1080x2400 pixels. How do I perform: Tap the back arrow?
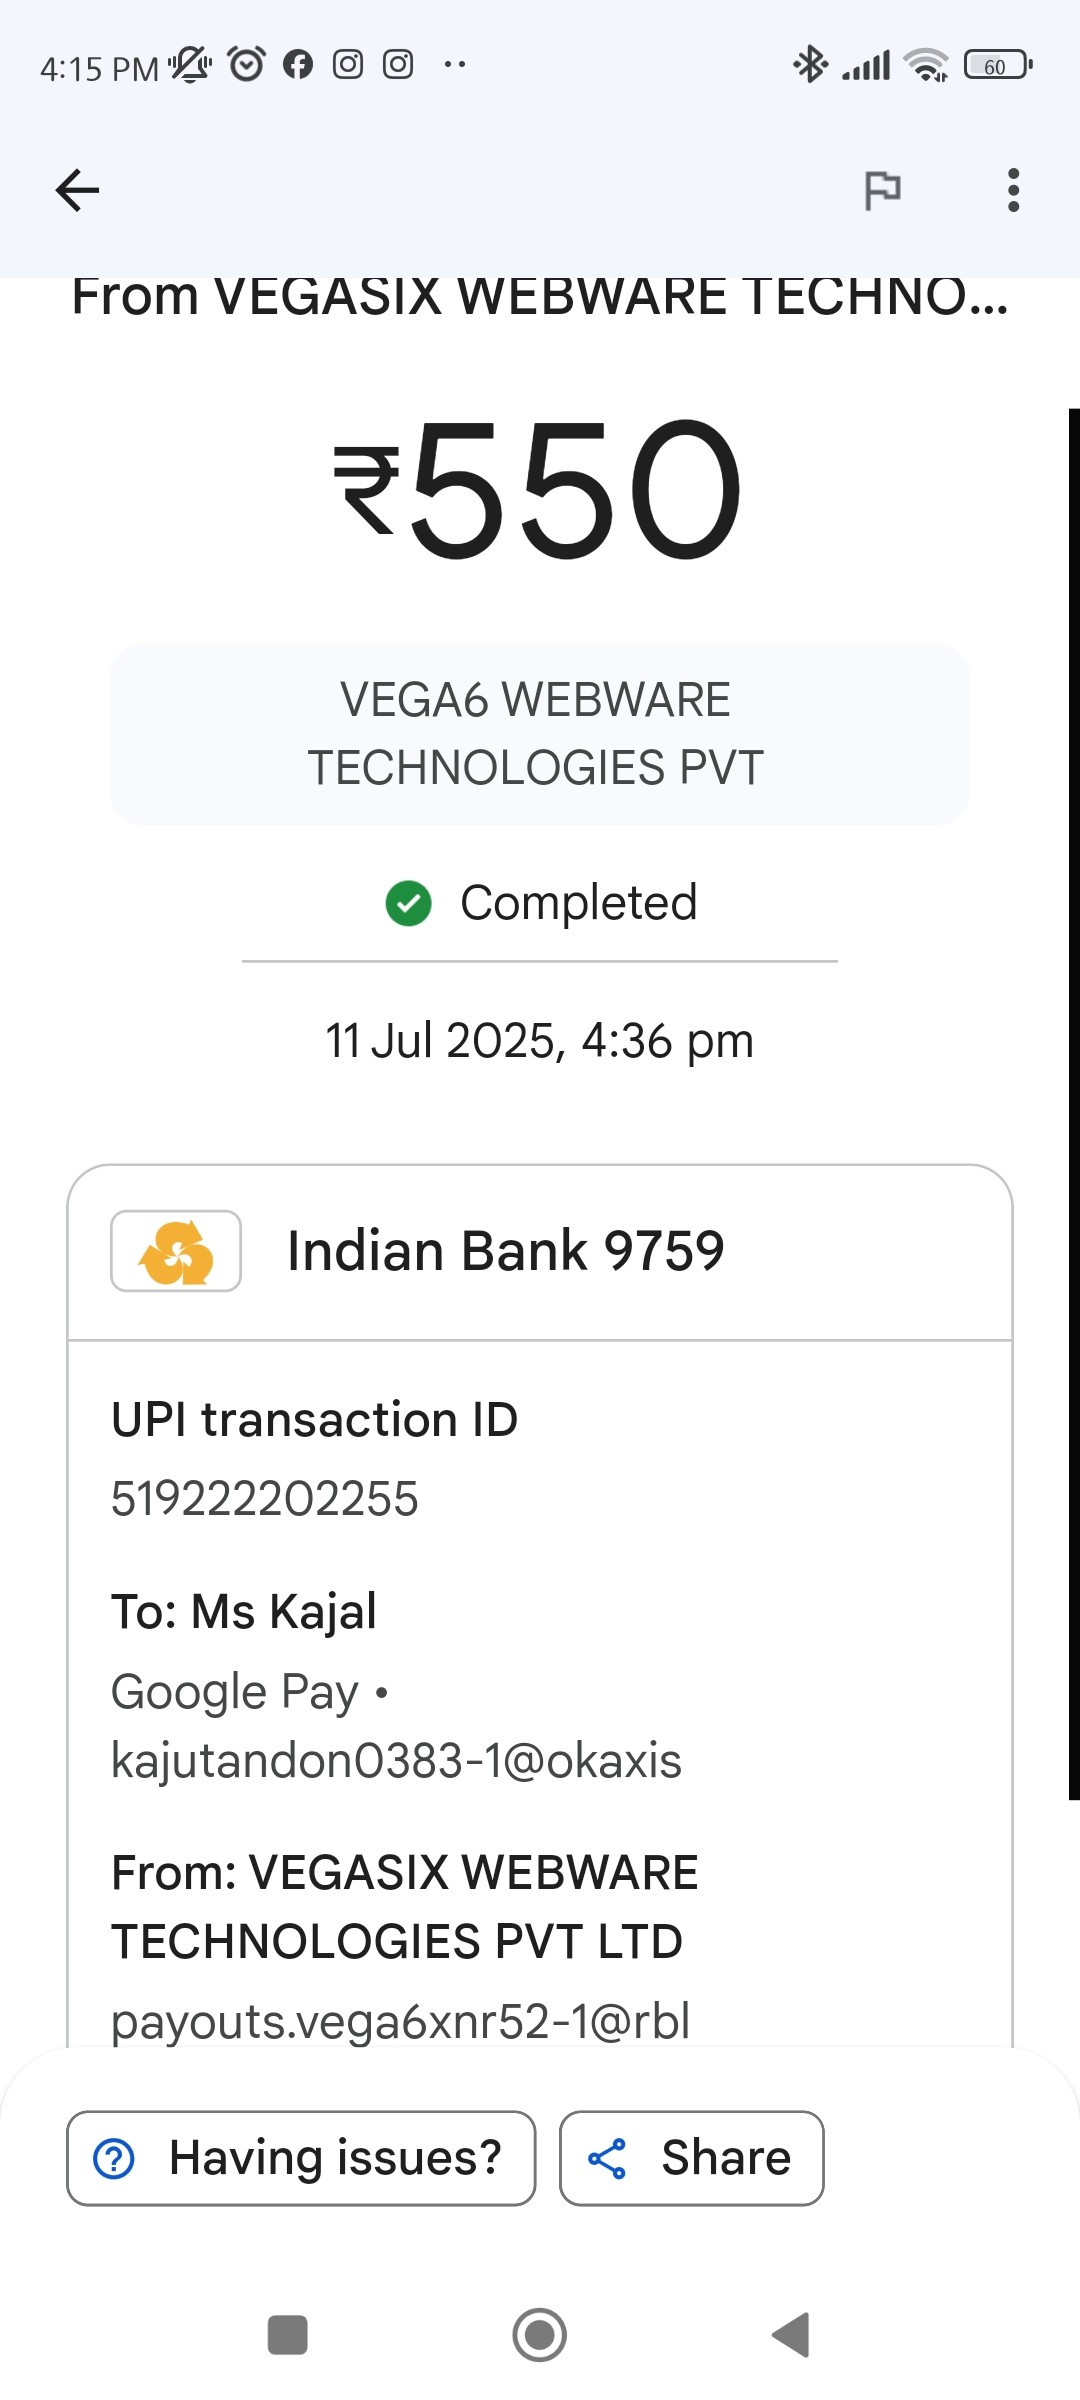[77, 190]
